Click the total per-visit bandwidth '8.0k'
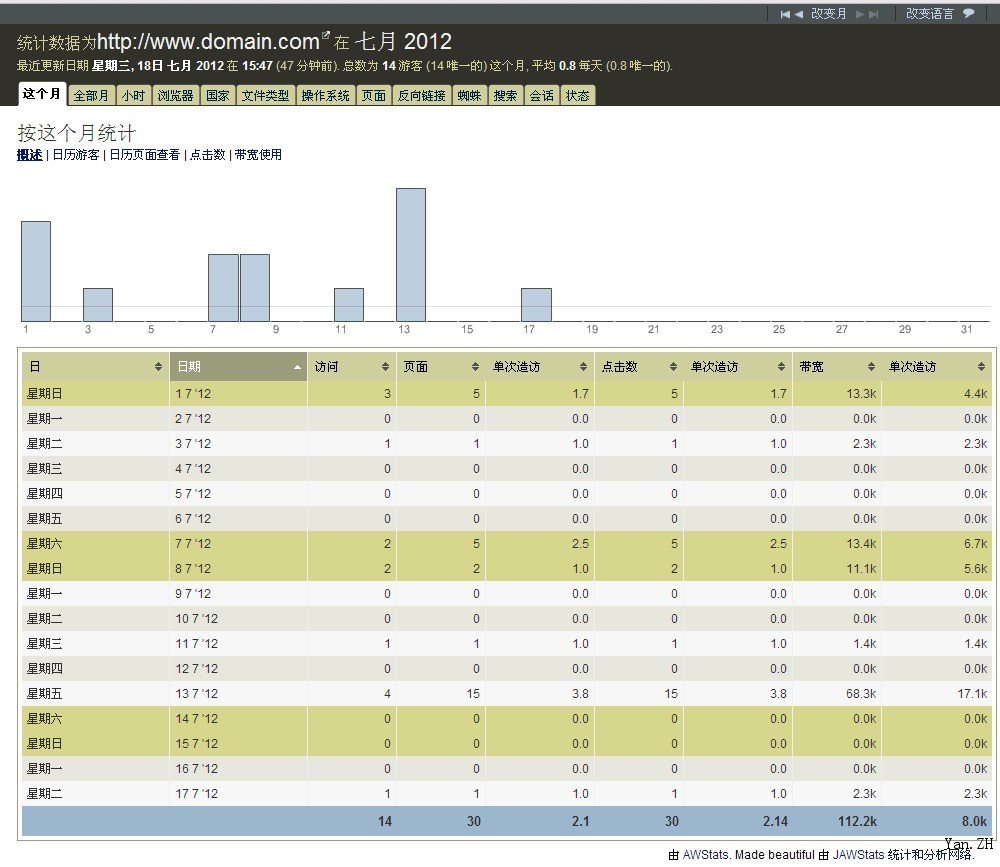The image size is (1000, 867). tap(974, 821)
